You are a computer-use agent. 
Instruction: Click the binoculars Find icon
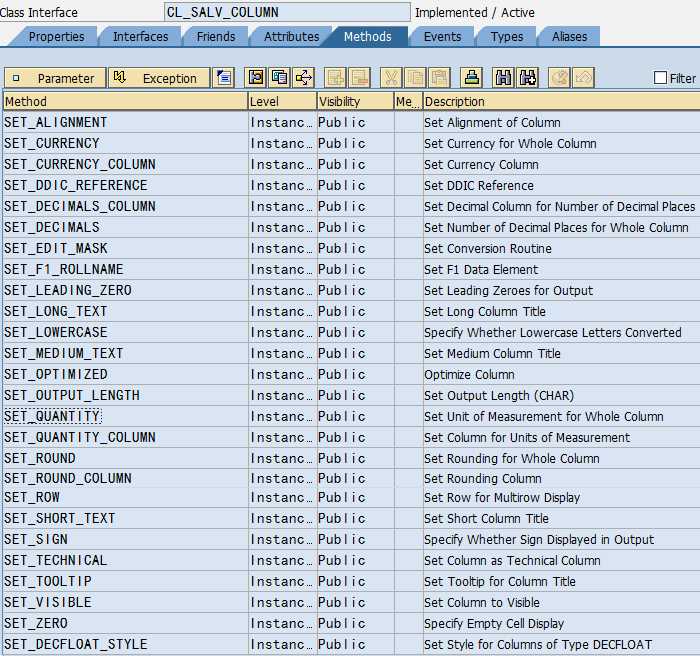pyautogui.click(x=503, y=78)
